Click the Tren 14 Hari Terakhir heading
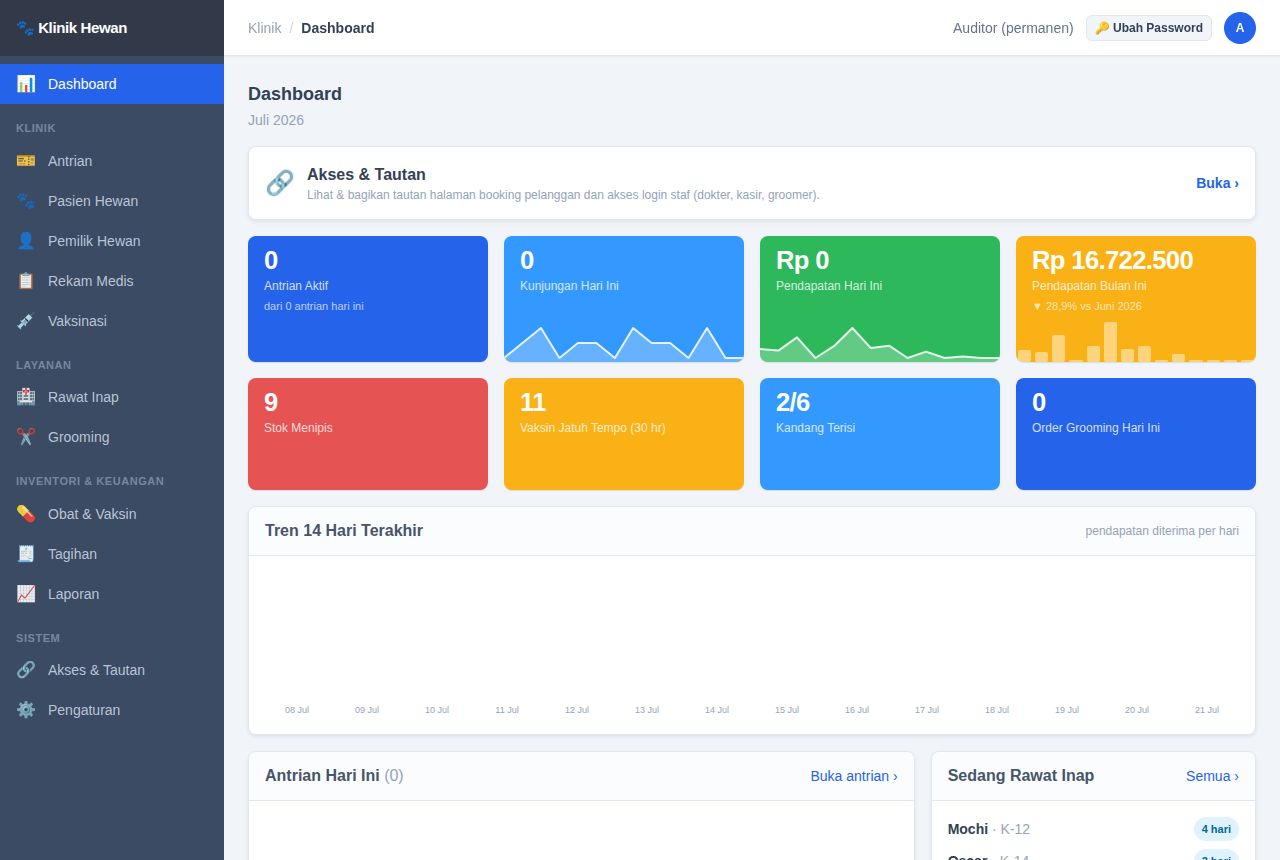 pyautogui.click(x=344, y=531)
